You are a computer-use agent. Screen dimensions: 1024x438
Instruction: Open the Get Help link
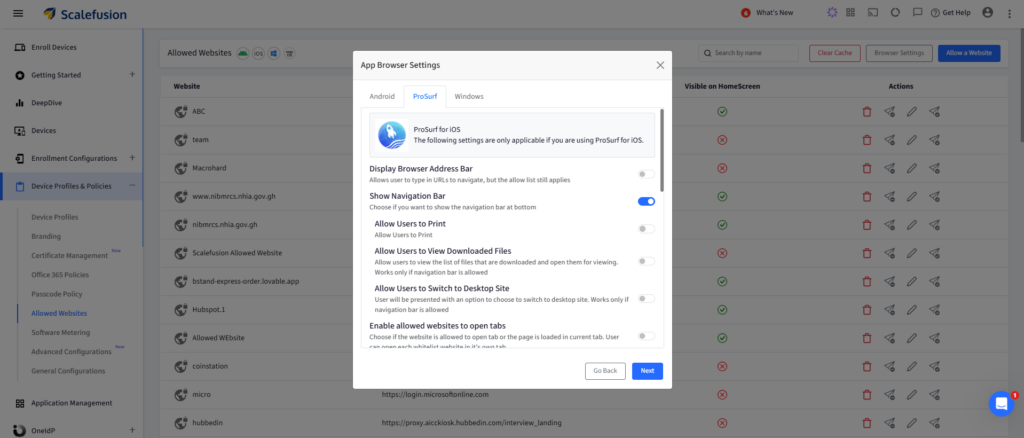pyautogui.click(x=951, y=13)
